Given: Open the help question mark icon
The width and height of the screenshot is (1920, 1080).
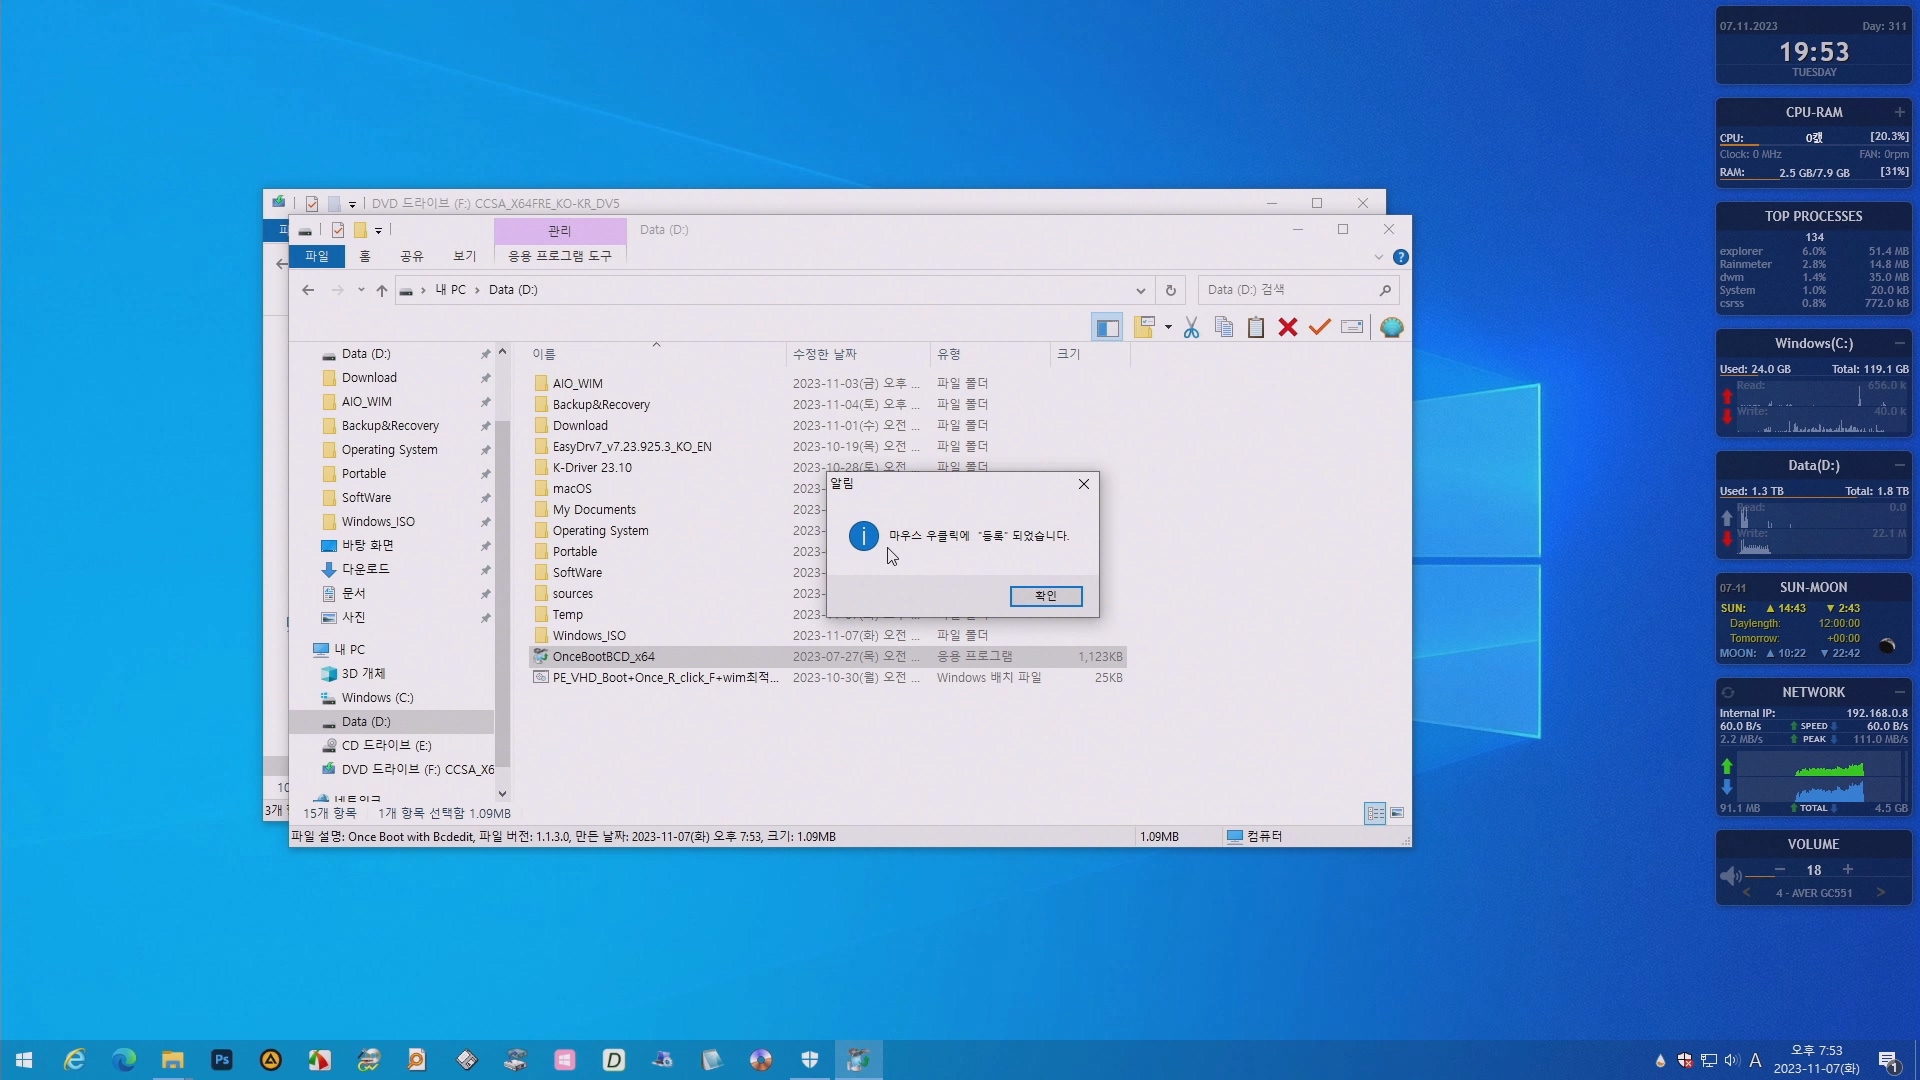Looking at the screenshot, I should pos(1401,257).
